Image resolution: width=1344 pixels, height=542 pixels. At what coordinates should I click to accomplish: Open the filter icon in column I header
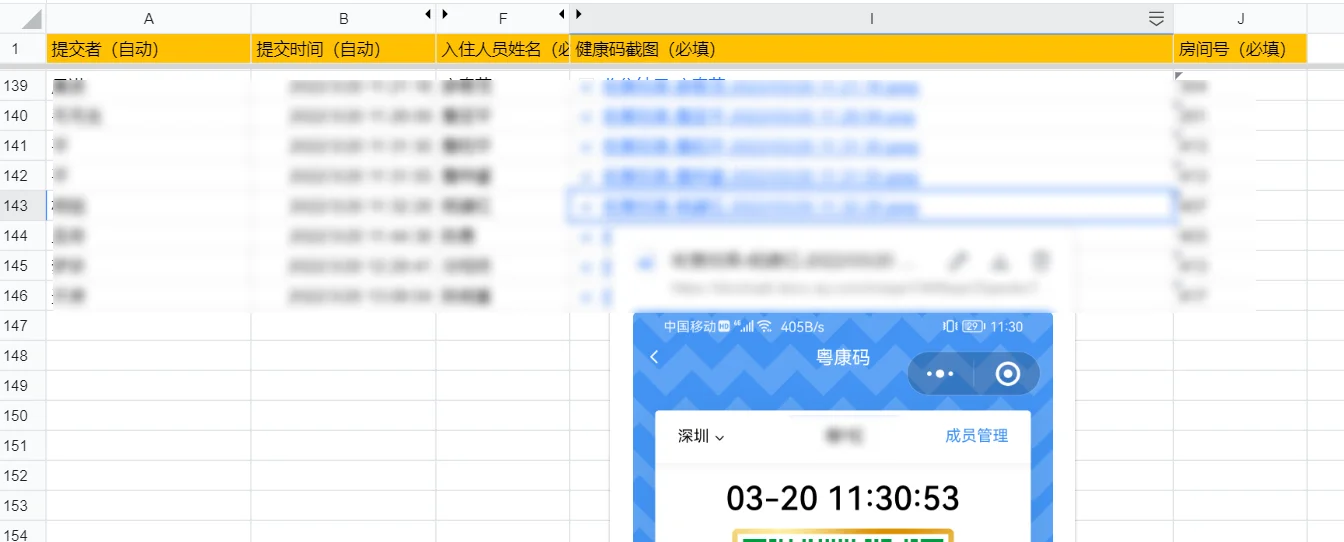tap(1156, 18)
